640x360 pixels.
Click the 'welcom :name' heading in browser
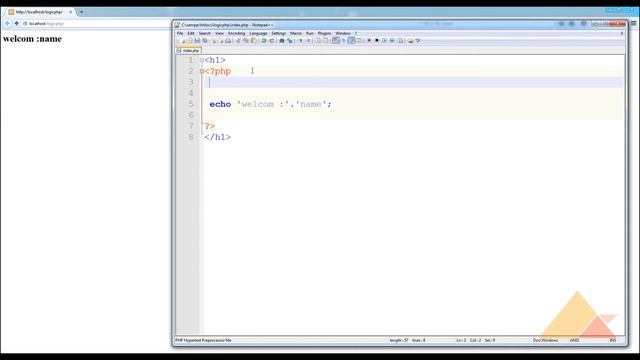[x=32, y=39]
